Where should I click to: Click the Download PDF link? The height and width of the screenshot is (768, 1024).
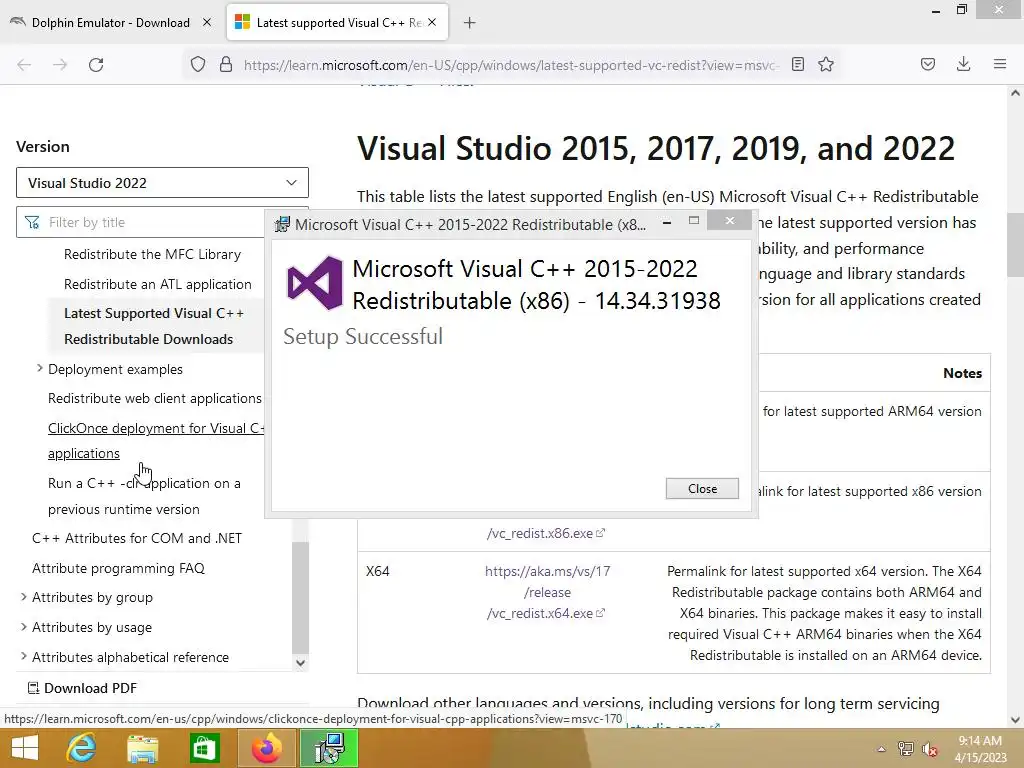tap(82, 688)
